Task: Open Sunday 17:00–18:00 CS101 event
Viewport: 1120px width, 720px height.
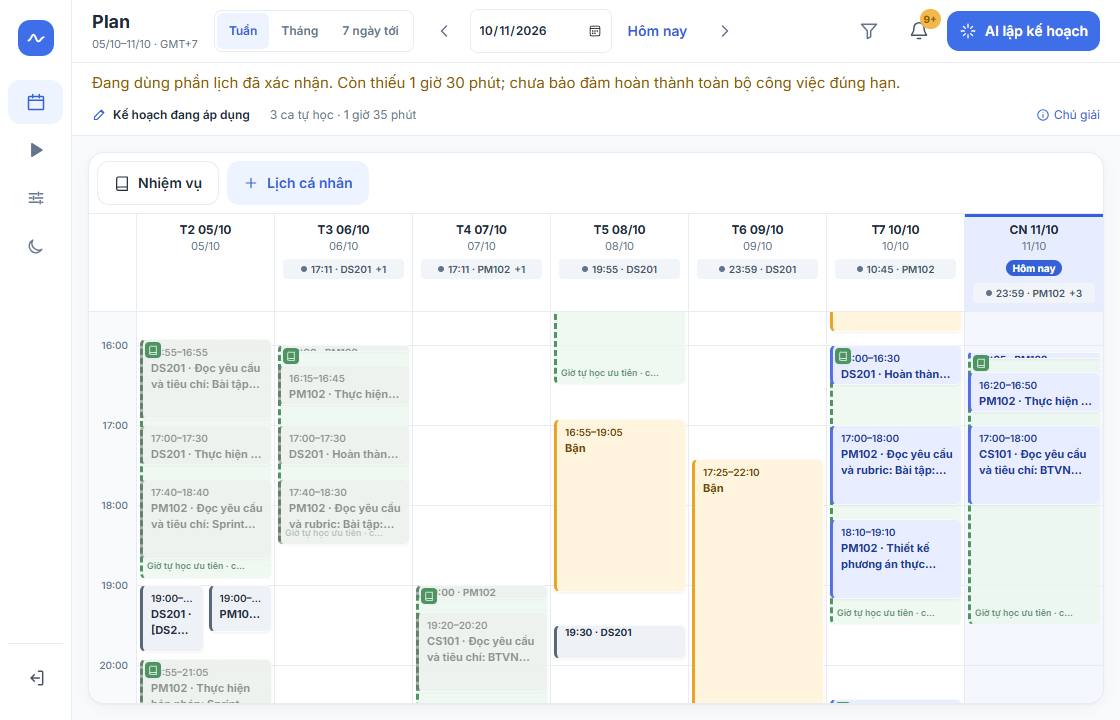Action: click(1034, 465)
